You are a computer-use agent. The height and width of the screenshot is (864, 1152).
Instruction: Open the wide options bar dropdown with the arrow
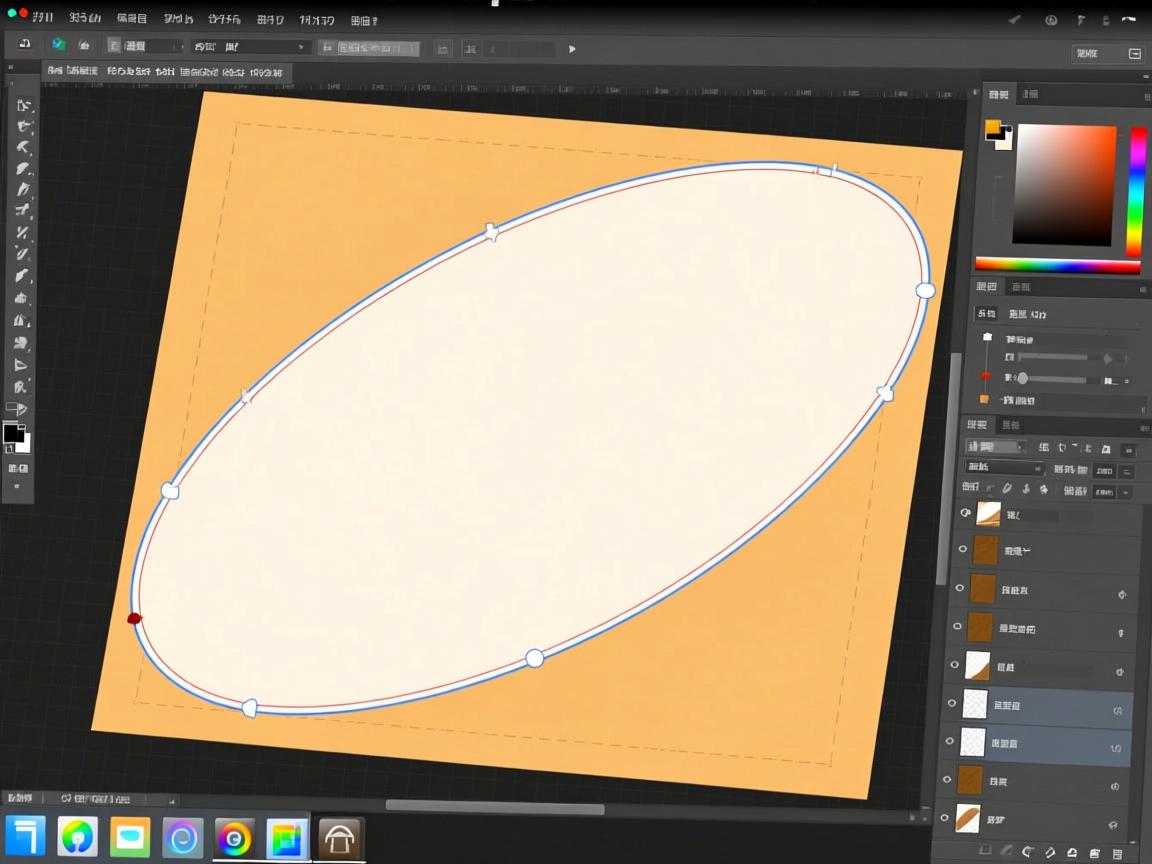click(250, 47)
